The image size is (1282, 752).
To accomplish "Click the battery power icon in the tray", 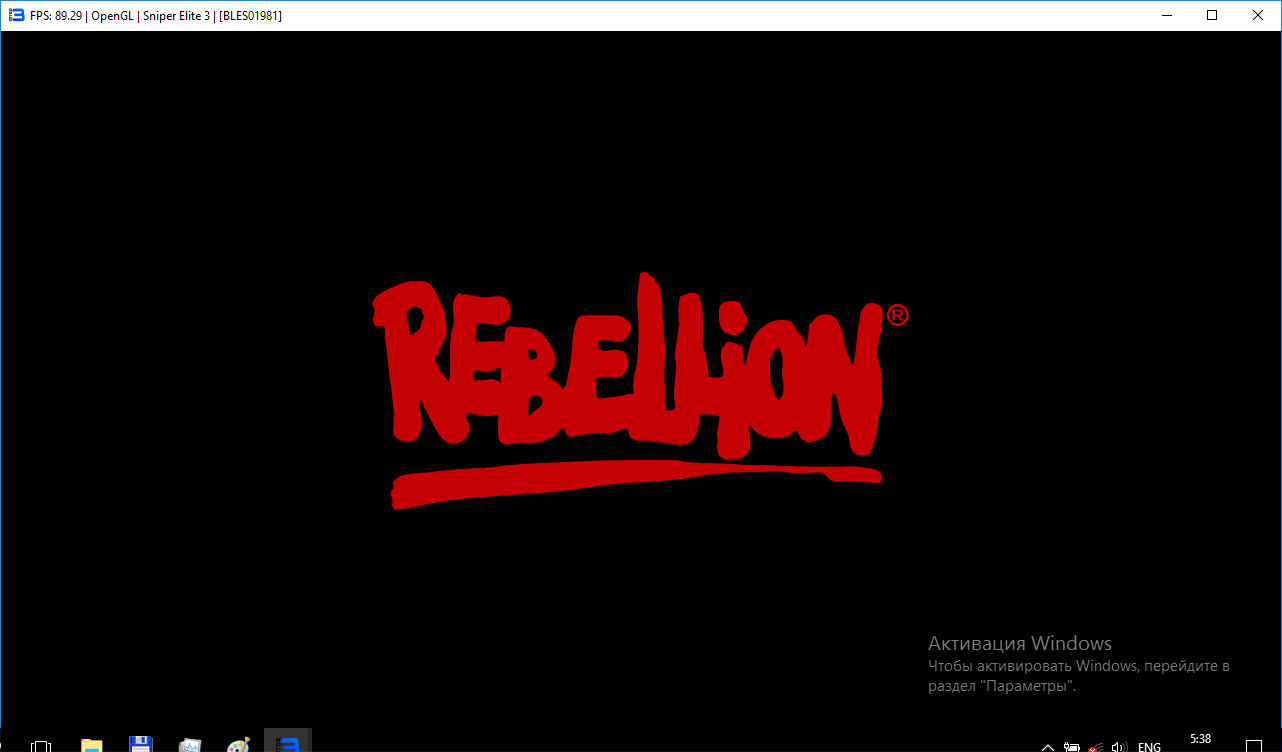I will (x=1072, y=746).
